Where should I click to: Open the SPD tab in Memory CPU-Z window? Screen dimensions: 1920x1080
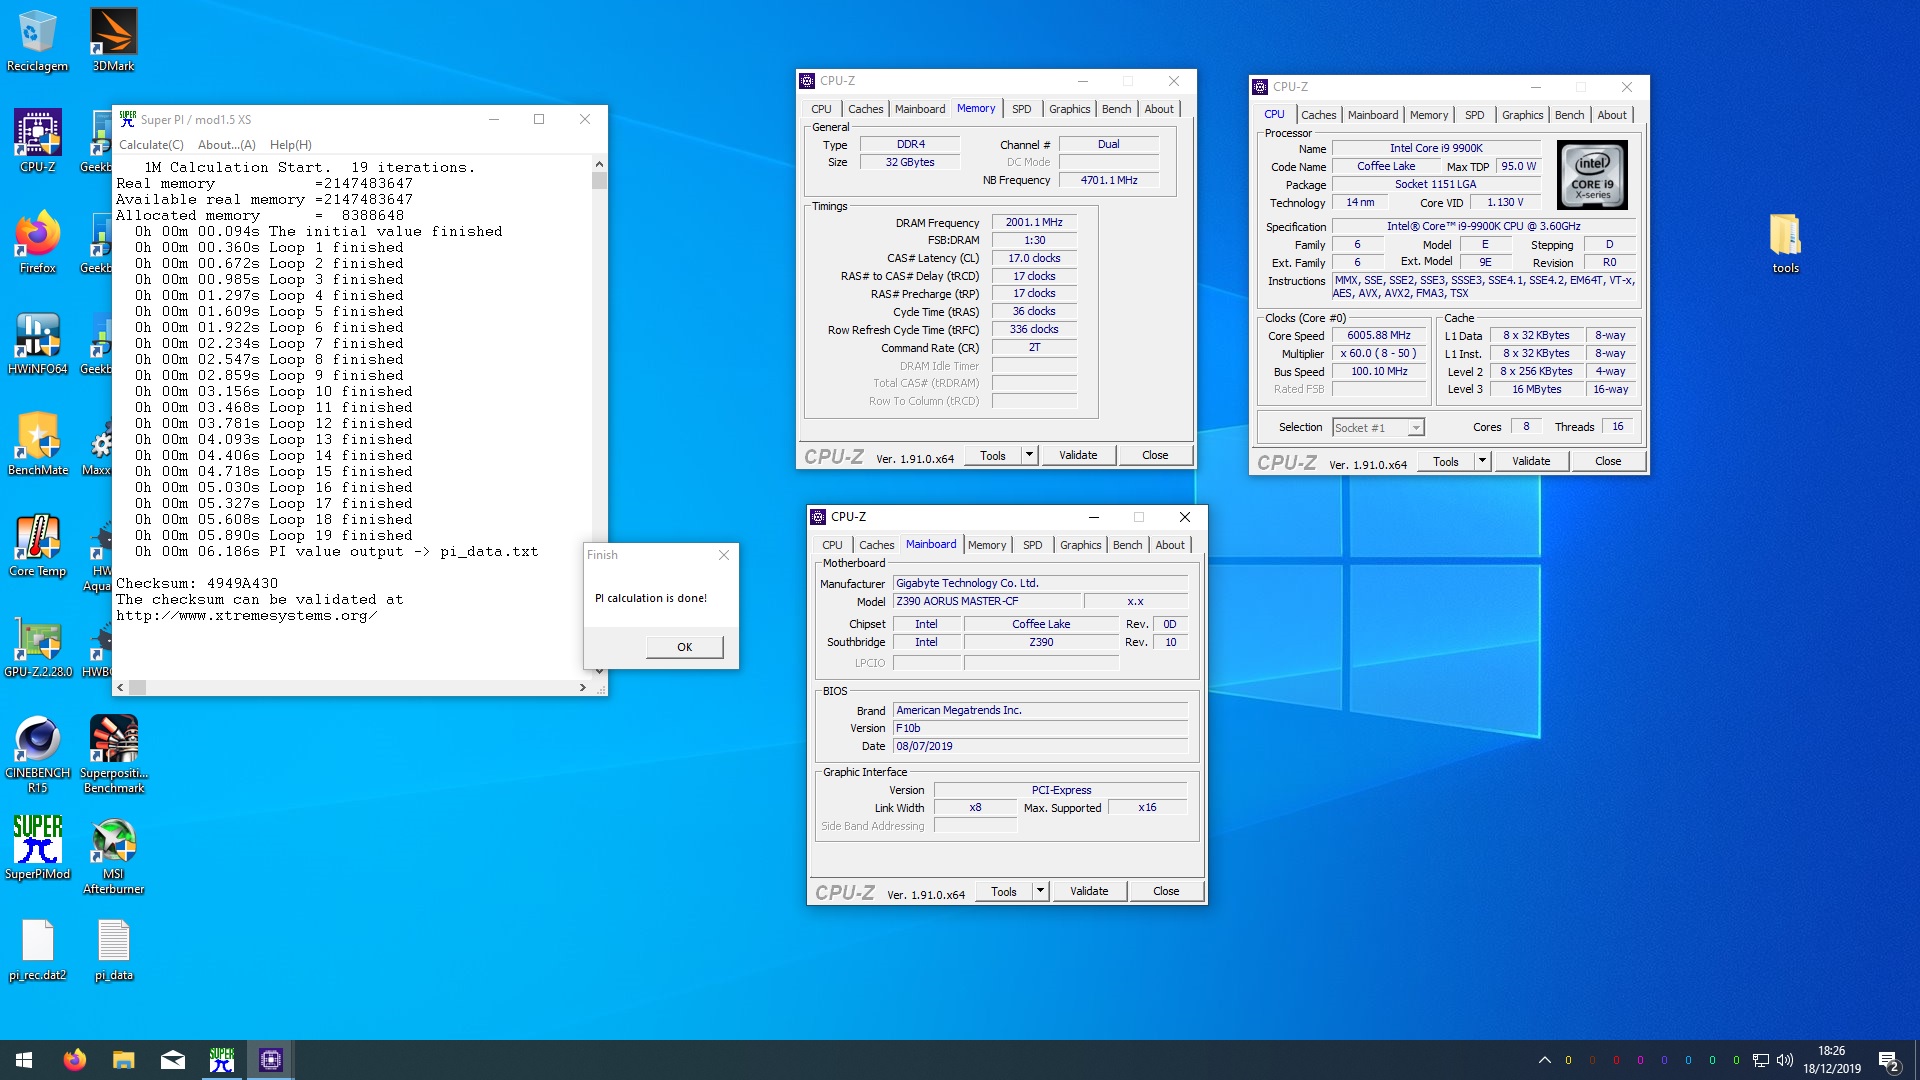coord(1021,109)
